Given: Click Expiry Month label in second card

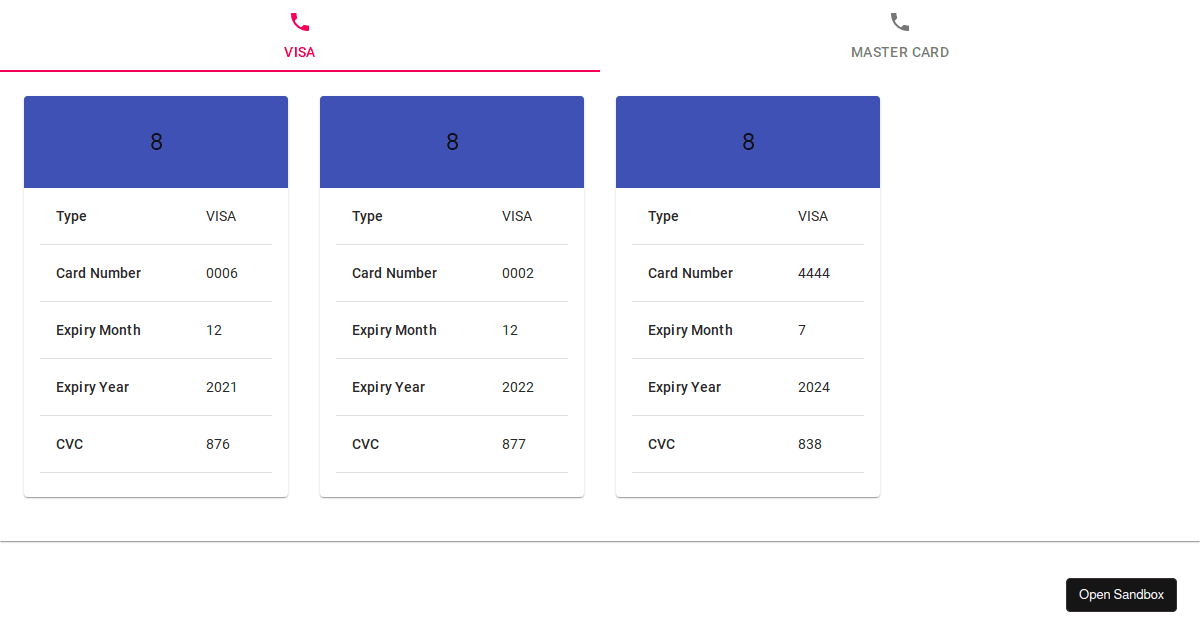Looking at the screenshot, I should (x=394, y=330).
